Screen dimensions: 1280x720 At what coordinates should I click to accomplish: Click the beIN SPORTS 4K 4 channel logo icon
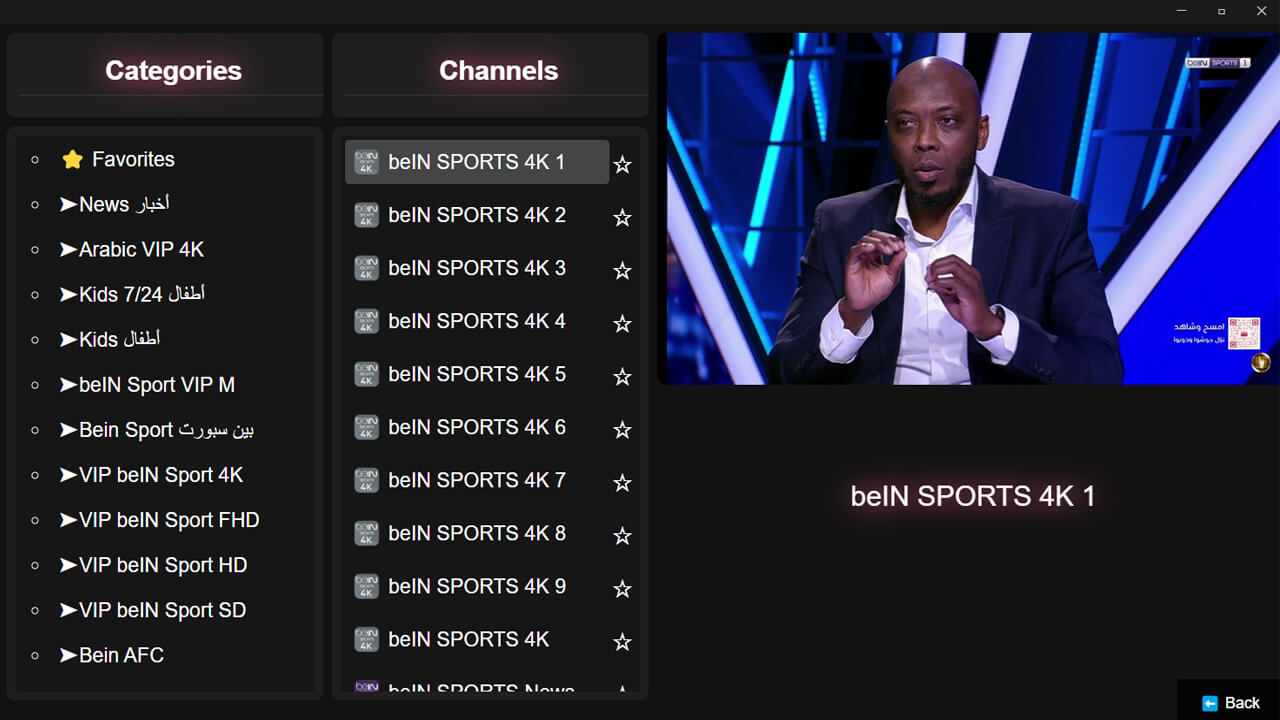pos(367,321)
